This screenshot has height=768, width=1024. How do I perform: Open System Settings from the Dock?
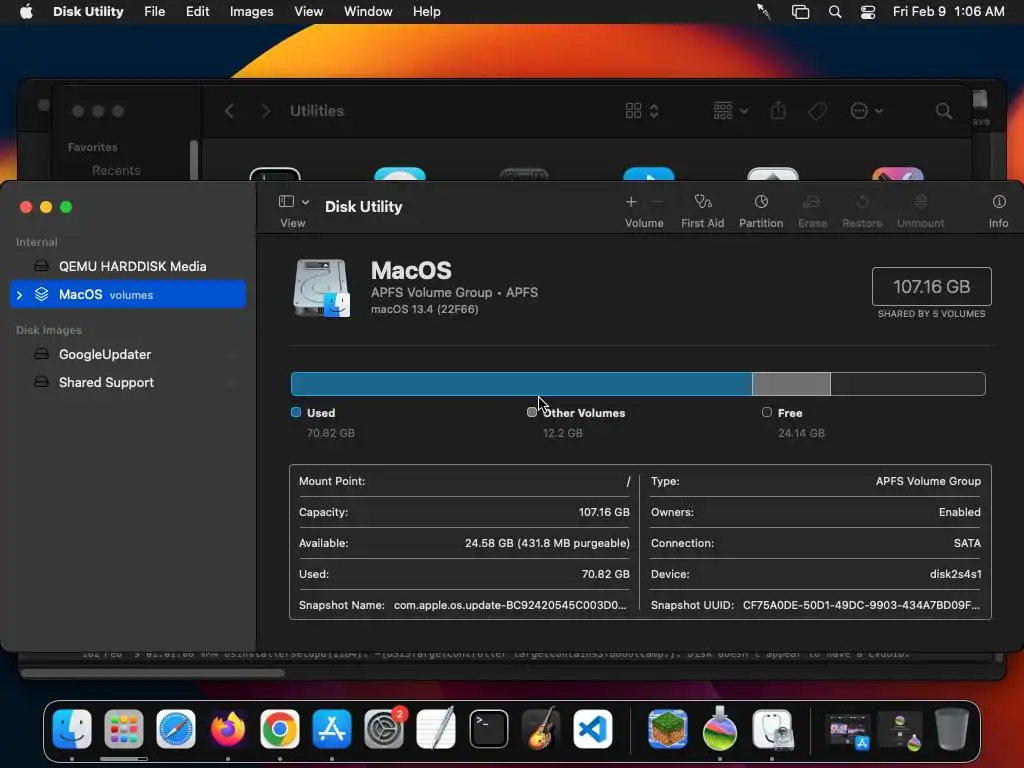click(x=384, y=728)
